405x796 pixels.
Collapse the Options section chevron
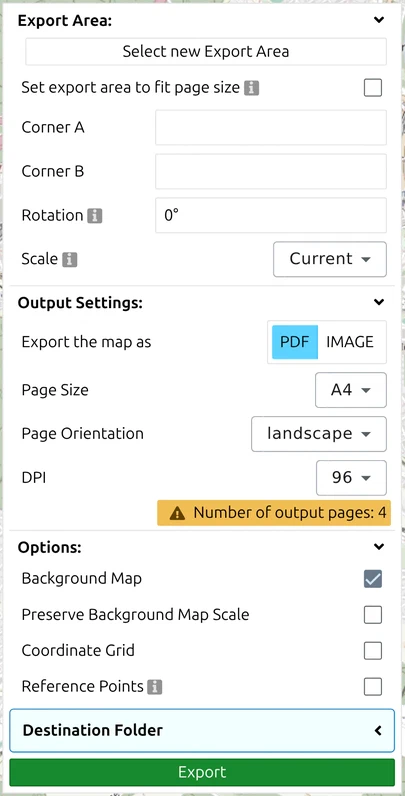379,547
